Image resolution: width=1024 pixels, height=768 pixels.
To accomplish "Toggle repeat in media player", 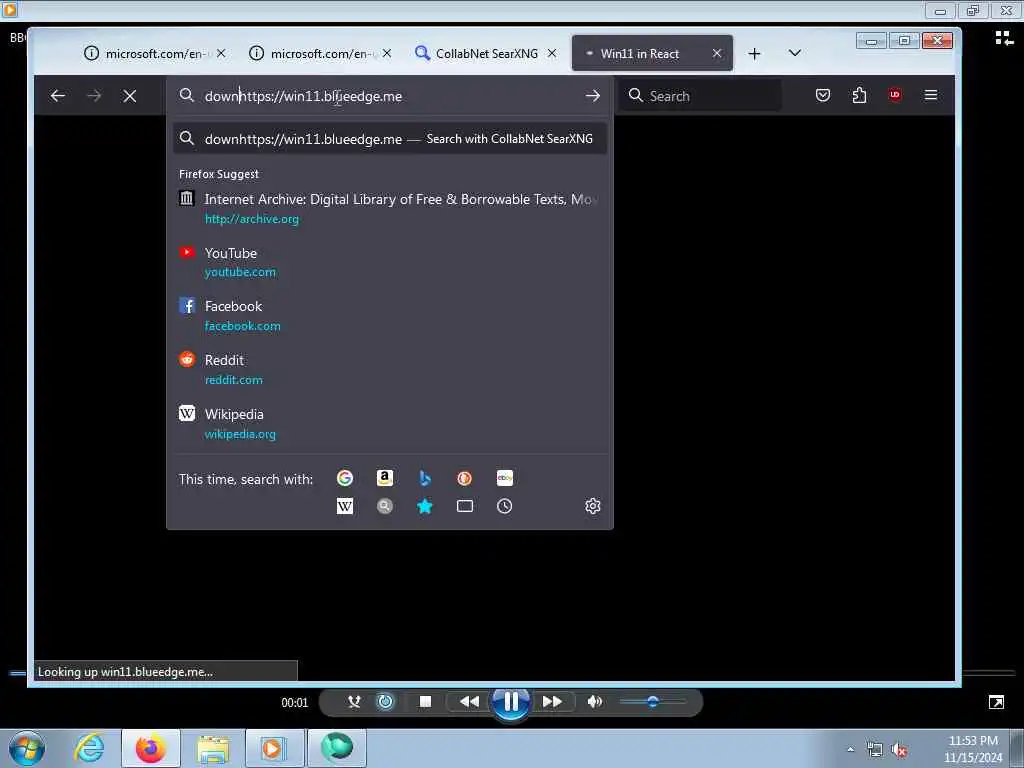I will [x=385, y=701].
